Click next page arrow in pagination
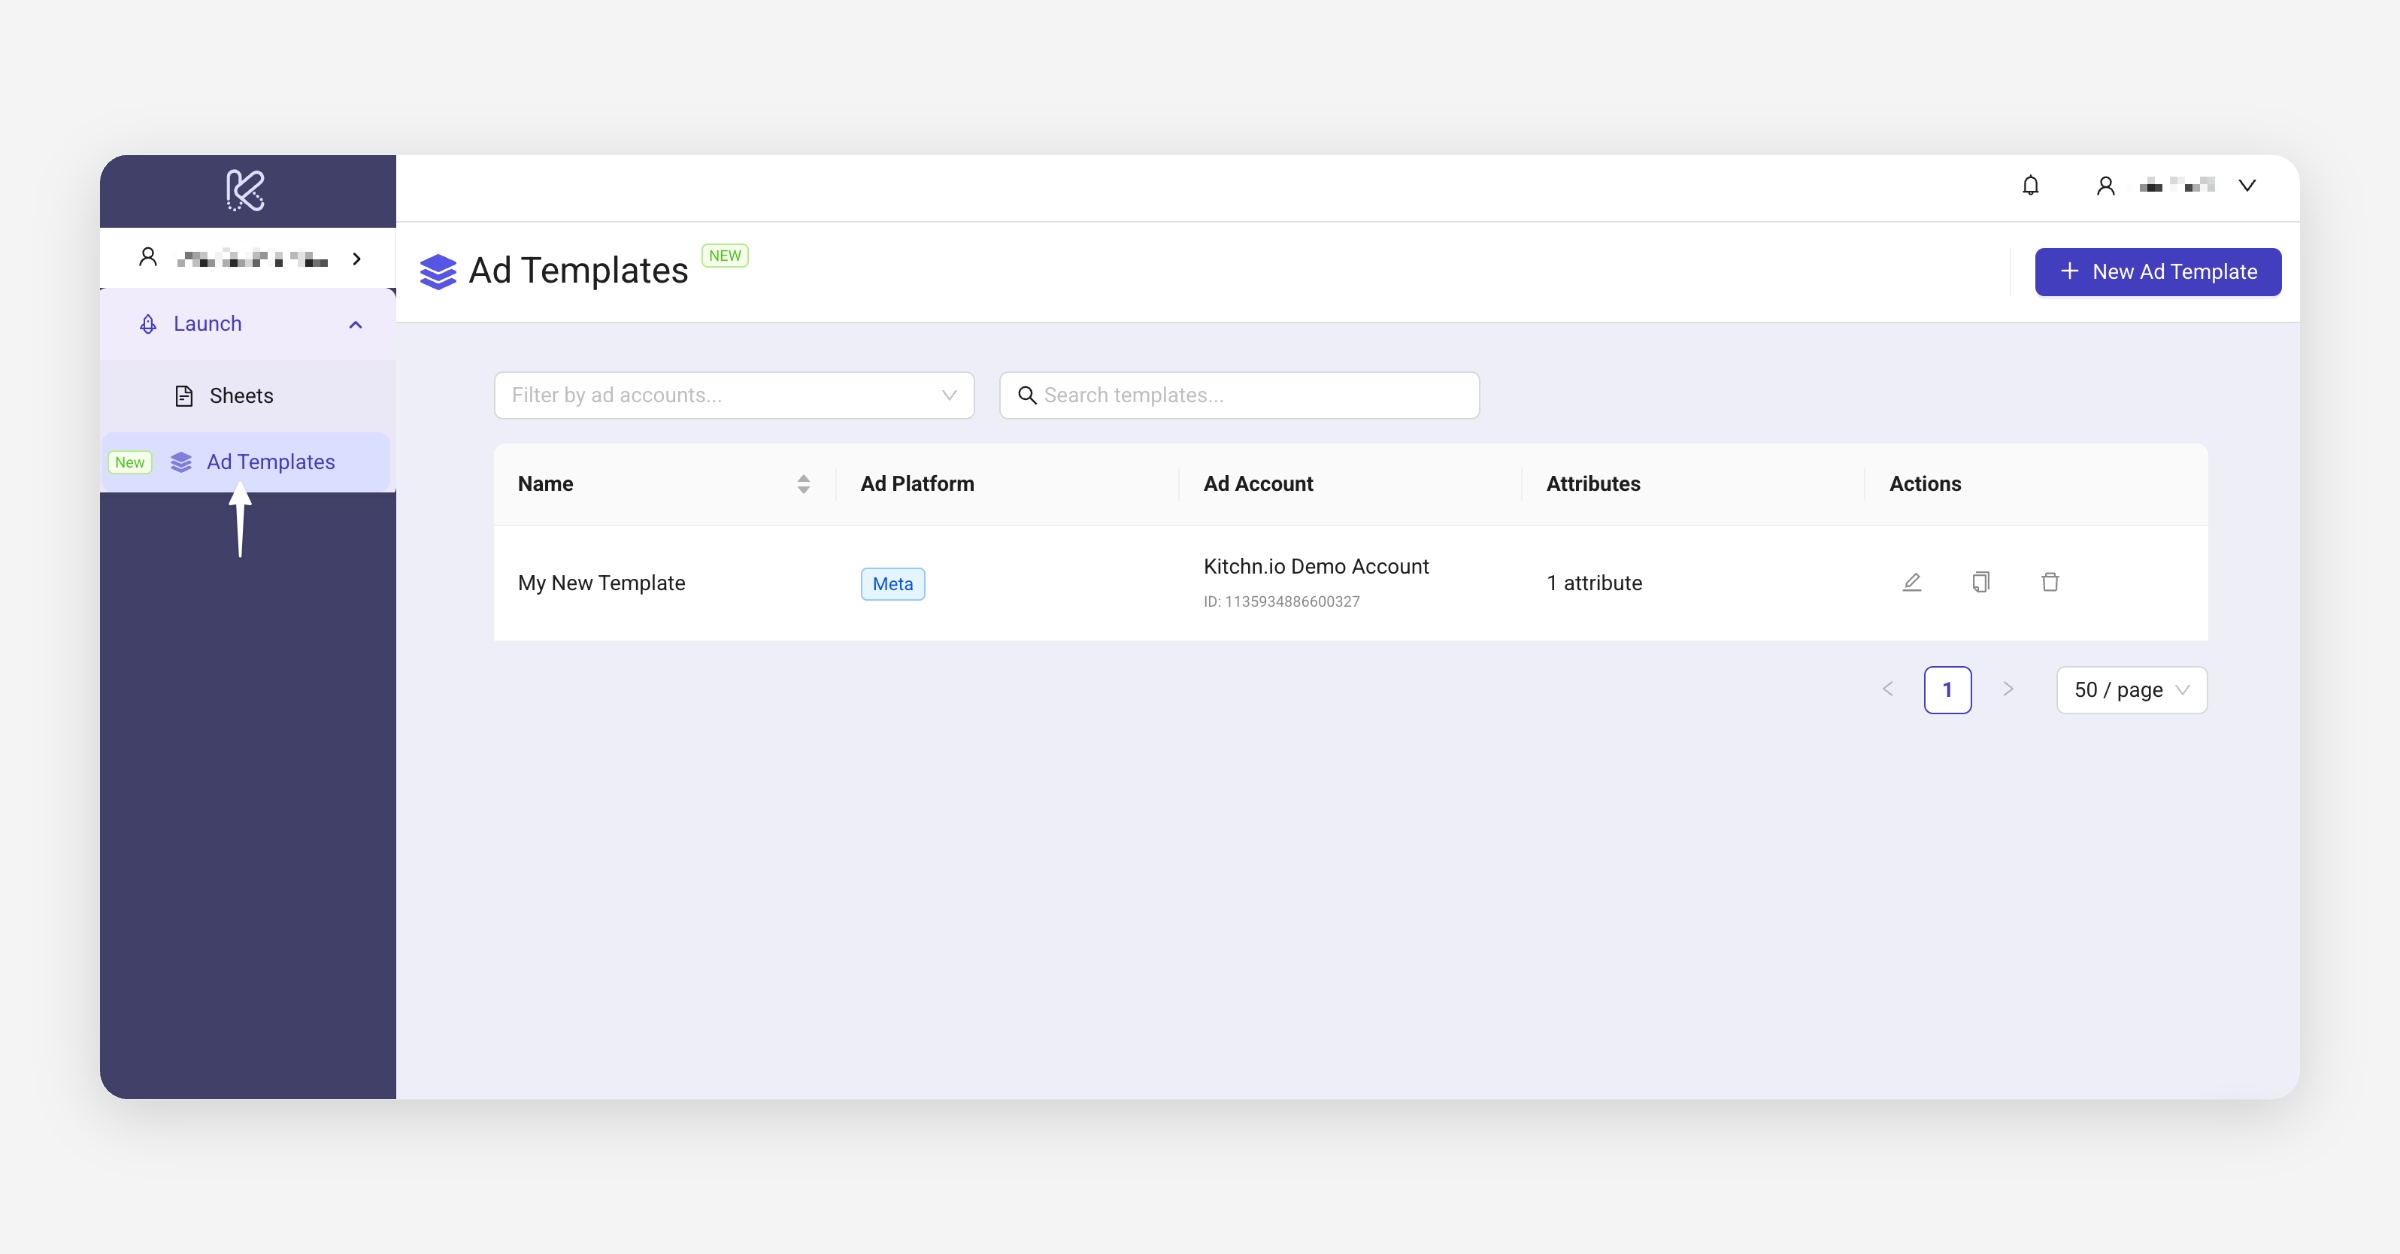 (2007, 690)
